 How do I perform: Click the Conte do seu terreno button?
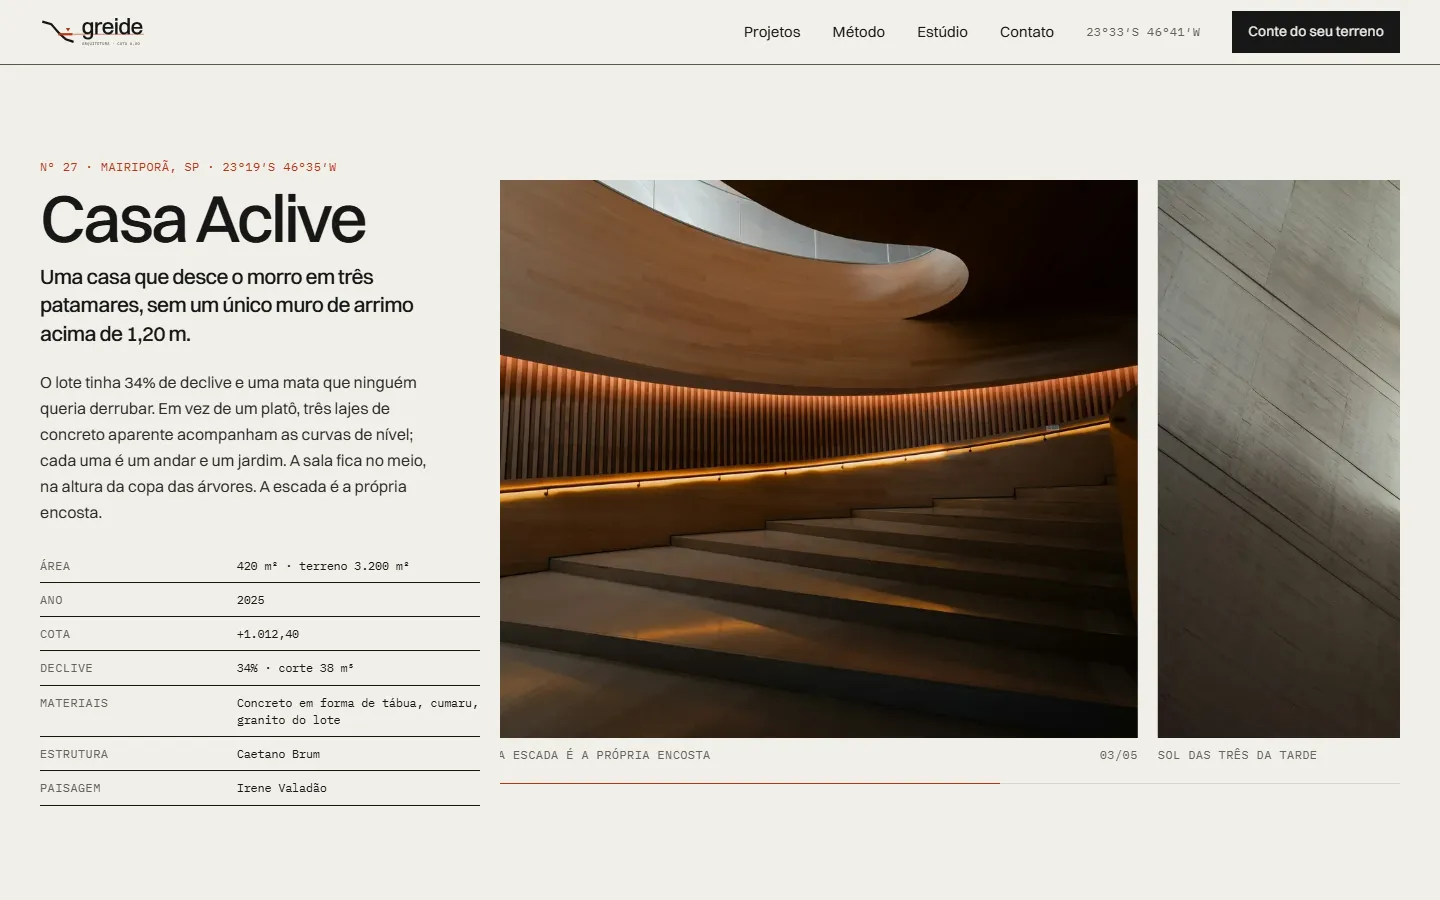(x=1316, y=32)
